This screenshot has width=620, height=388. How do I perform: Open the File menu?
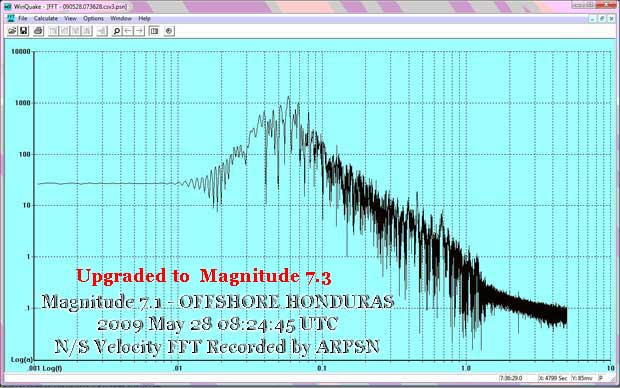pos(23,19)
